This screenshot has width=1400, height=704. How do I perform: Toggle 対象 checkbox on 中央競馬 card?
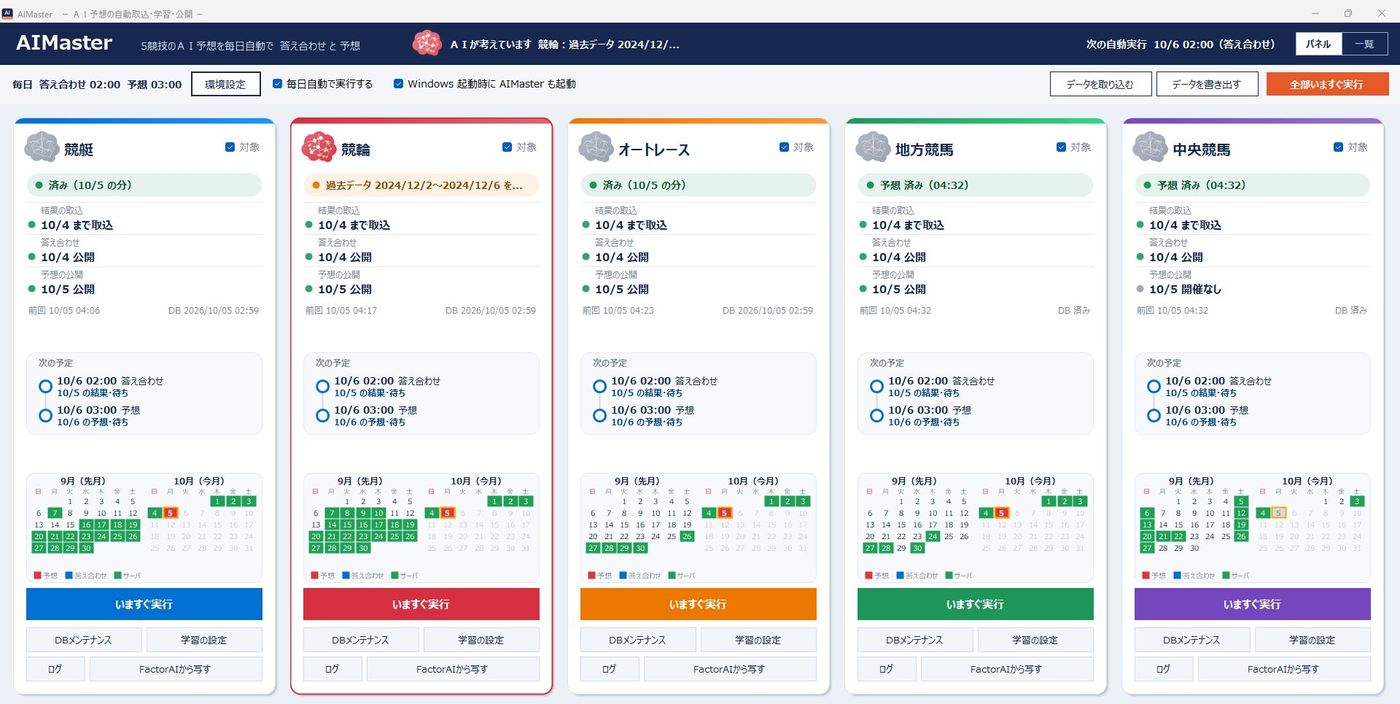pyautogui.click(x=1338, y=147)
